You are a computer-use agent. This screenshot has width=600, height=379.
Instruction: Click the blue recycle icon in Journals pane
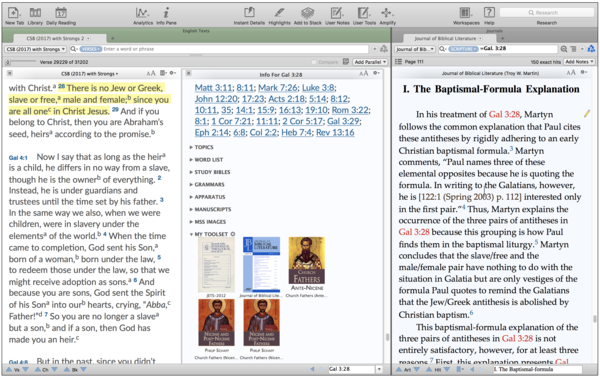click(591, 49)
